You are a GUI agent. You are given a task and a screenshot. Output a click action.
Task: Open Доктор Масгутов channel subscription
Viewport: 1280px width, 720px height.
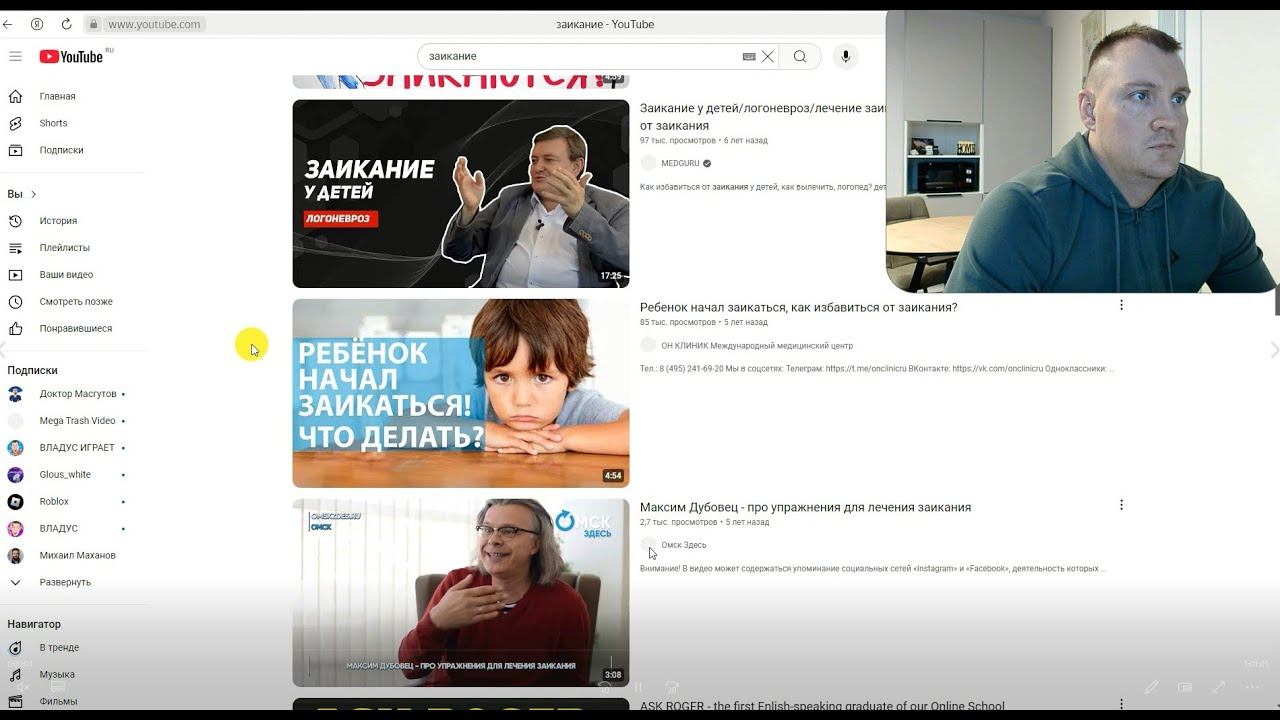[78, 394]
